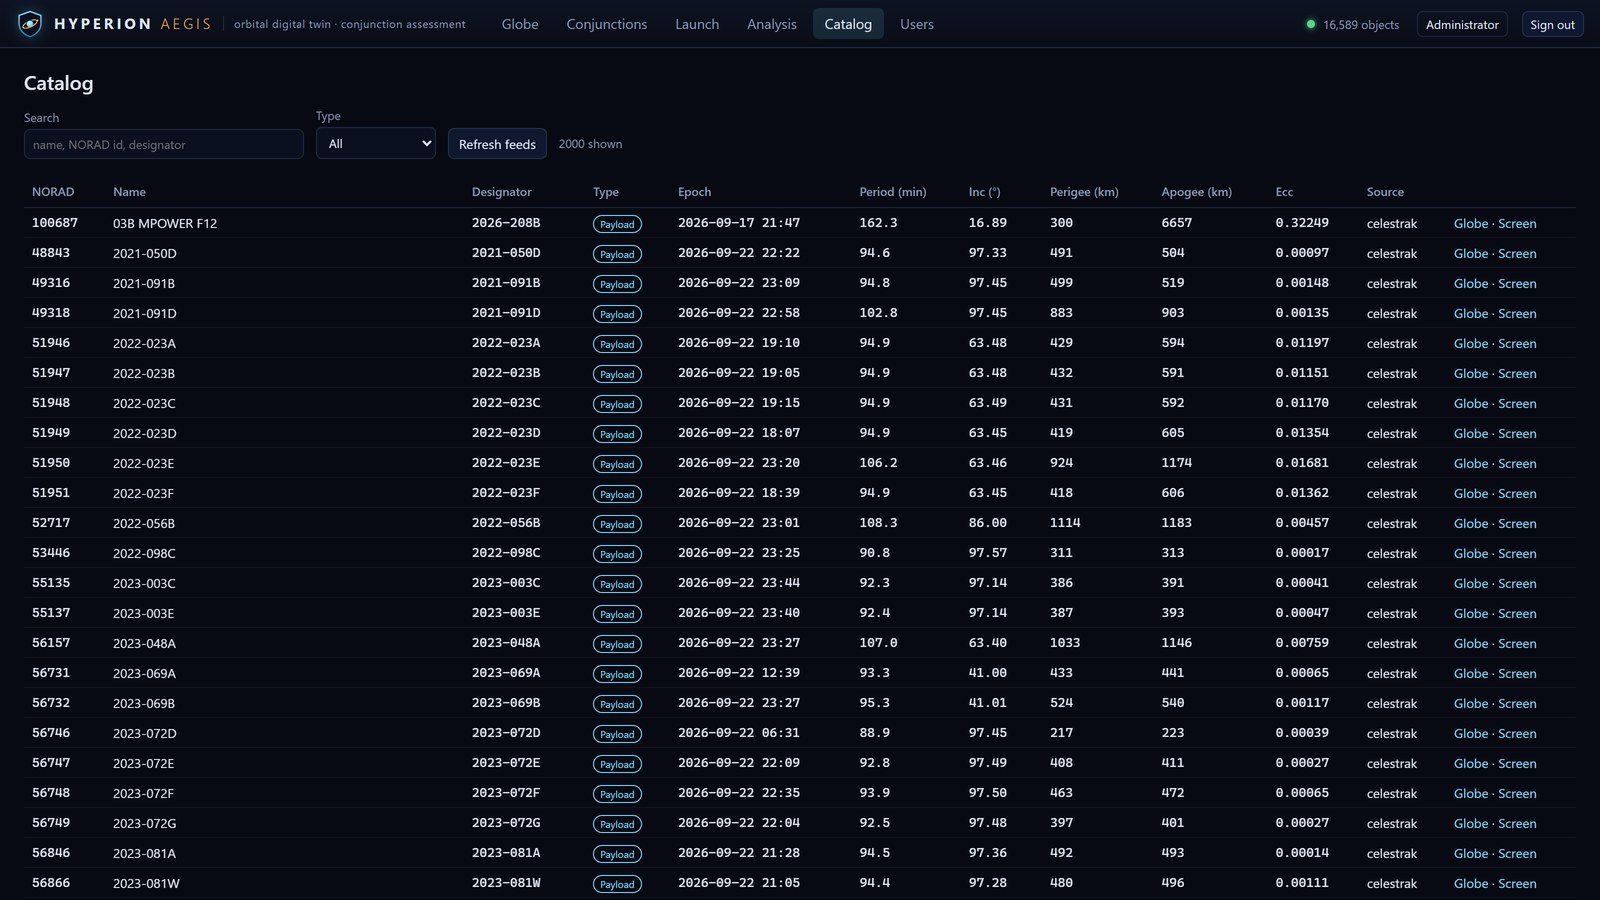Click Screen link for 2022-023E row
1600x900 pixels.
click(1517, 463)
